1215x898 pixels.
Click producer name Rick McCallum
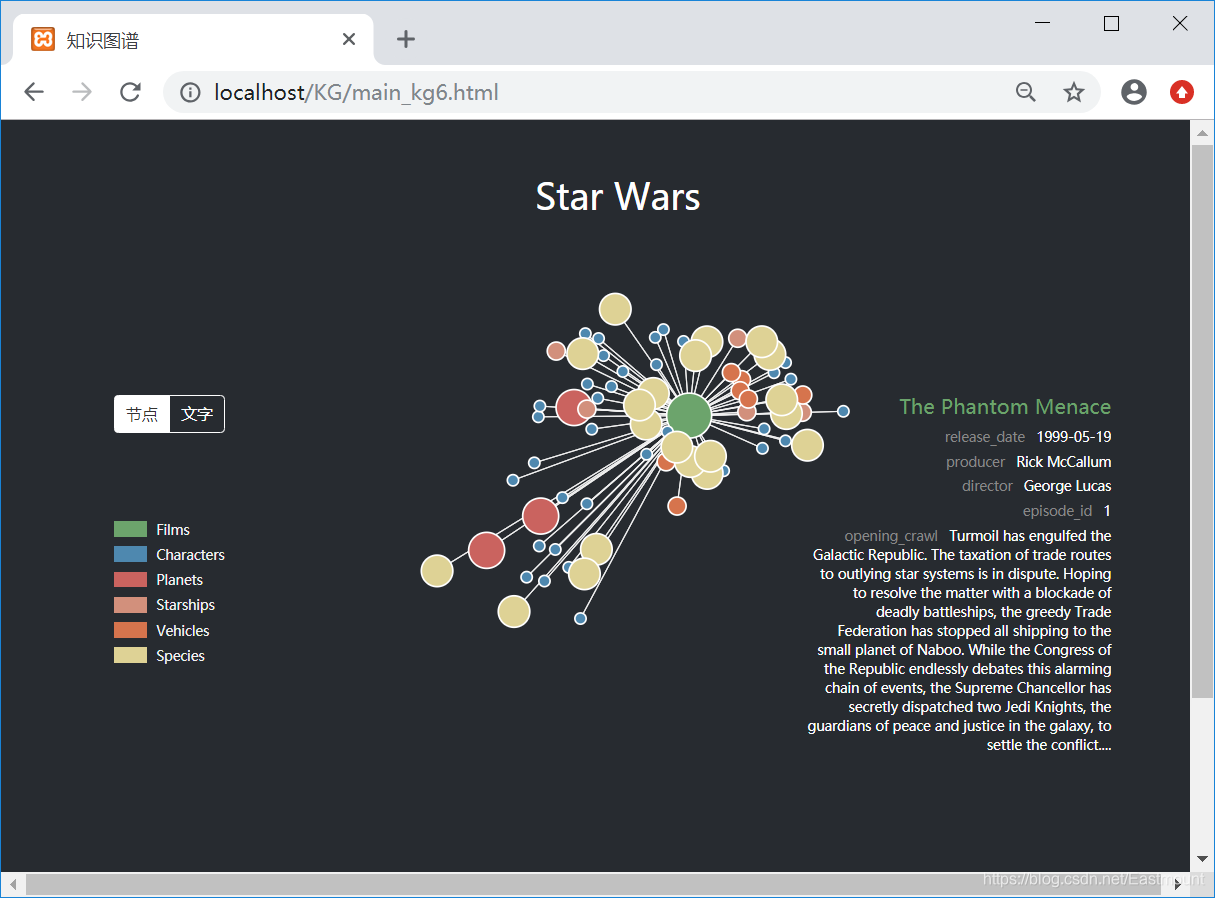click(1063, 462)
